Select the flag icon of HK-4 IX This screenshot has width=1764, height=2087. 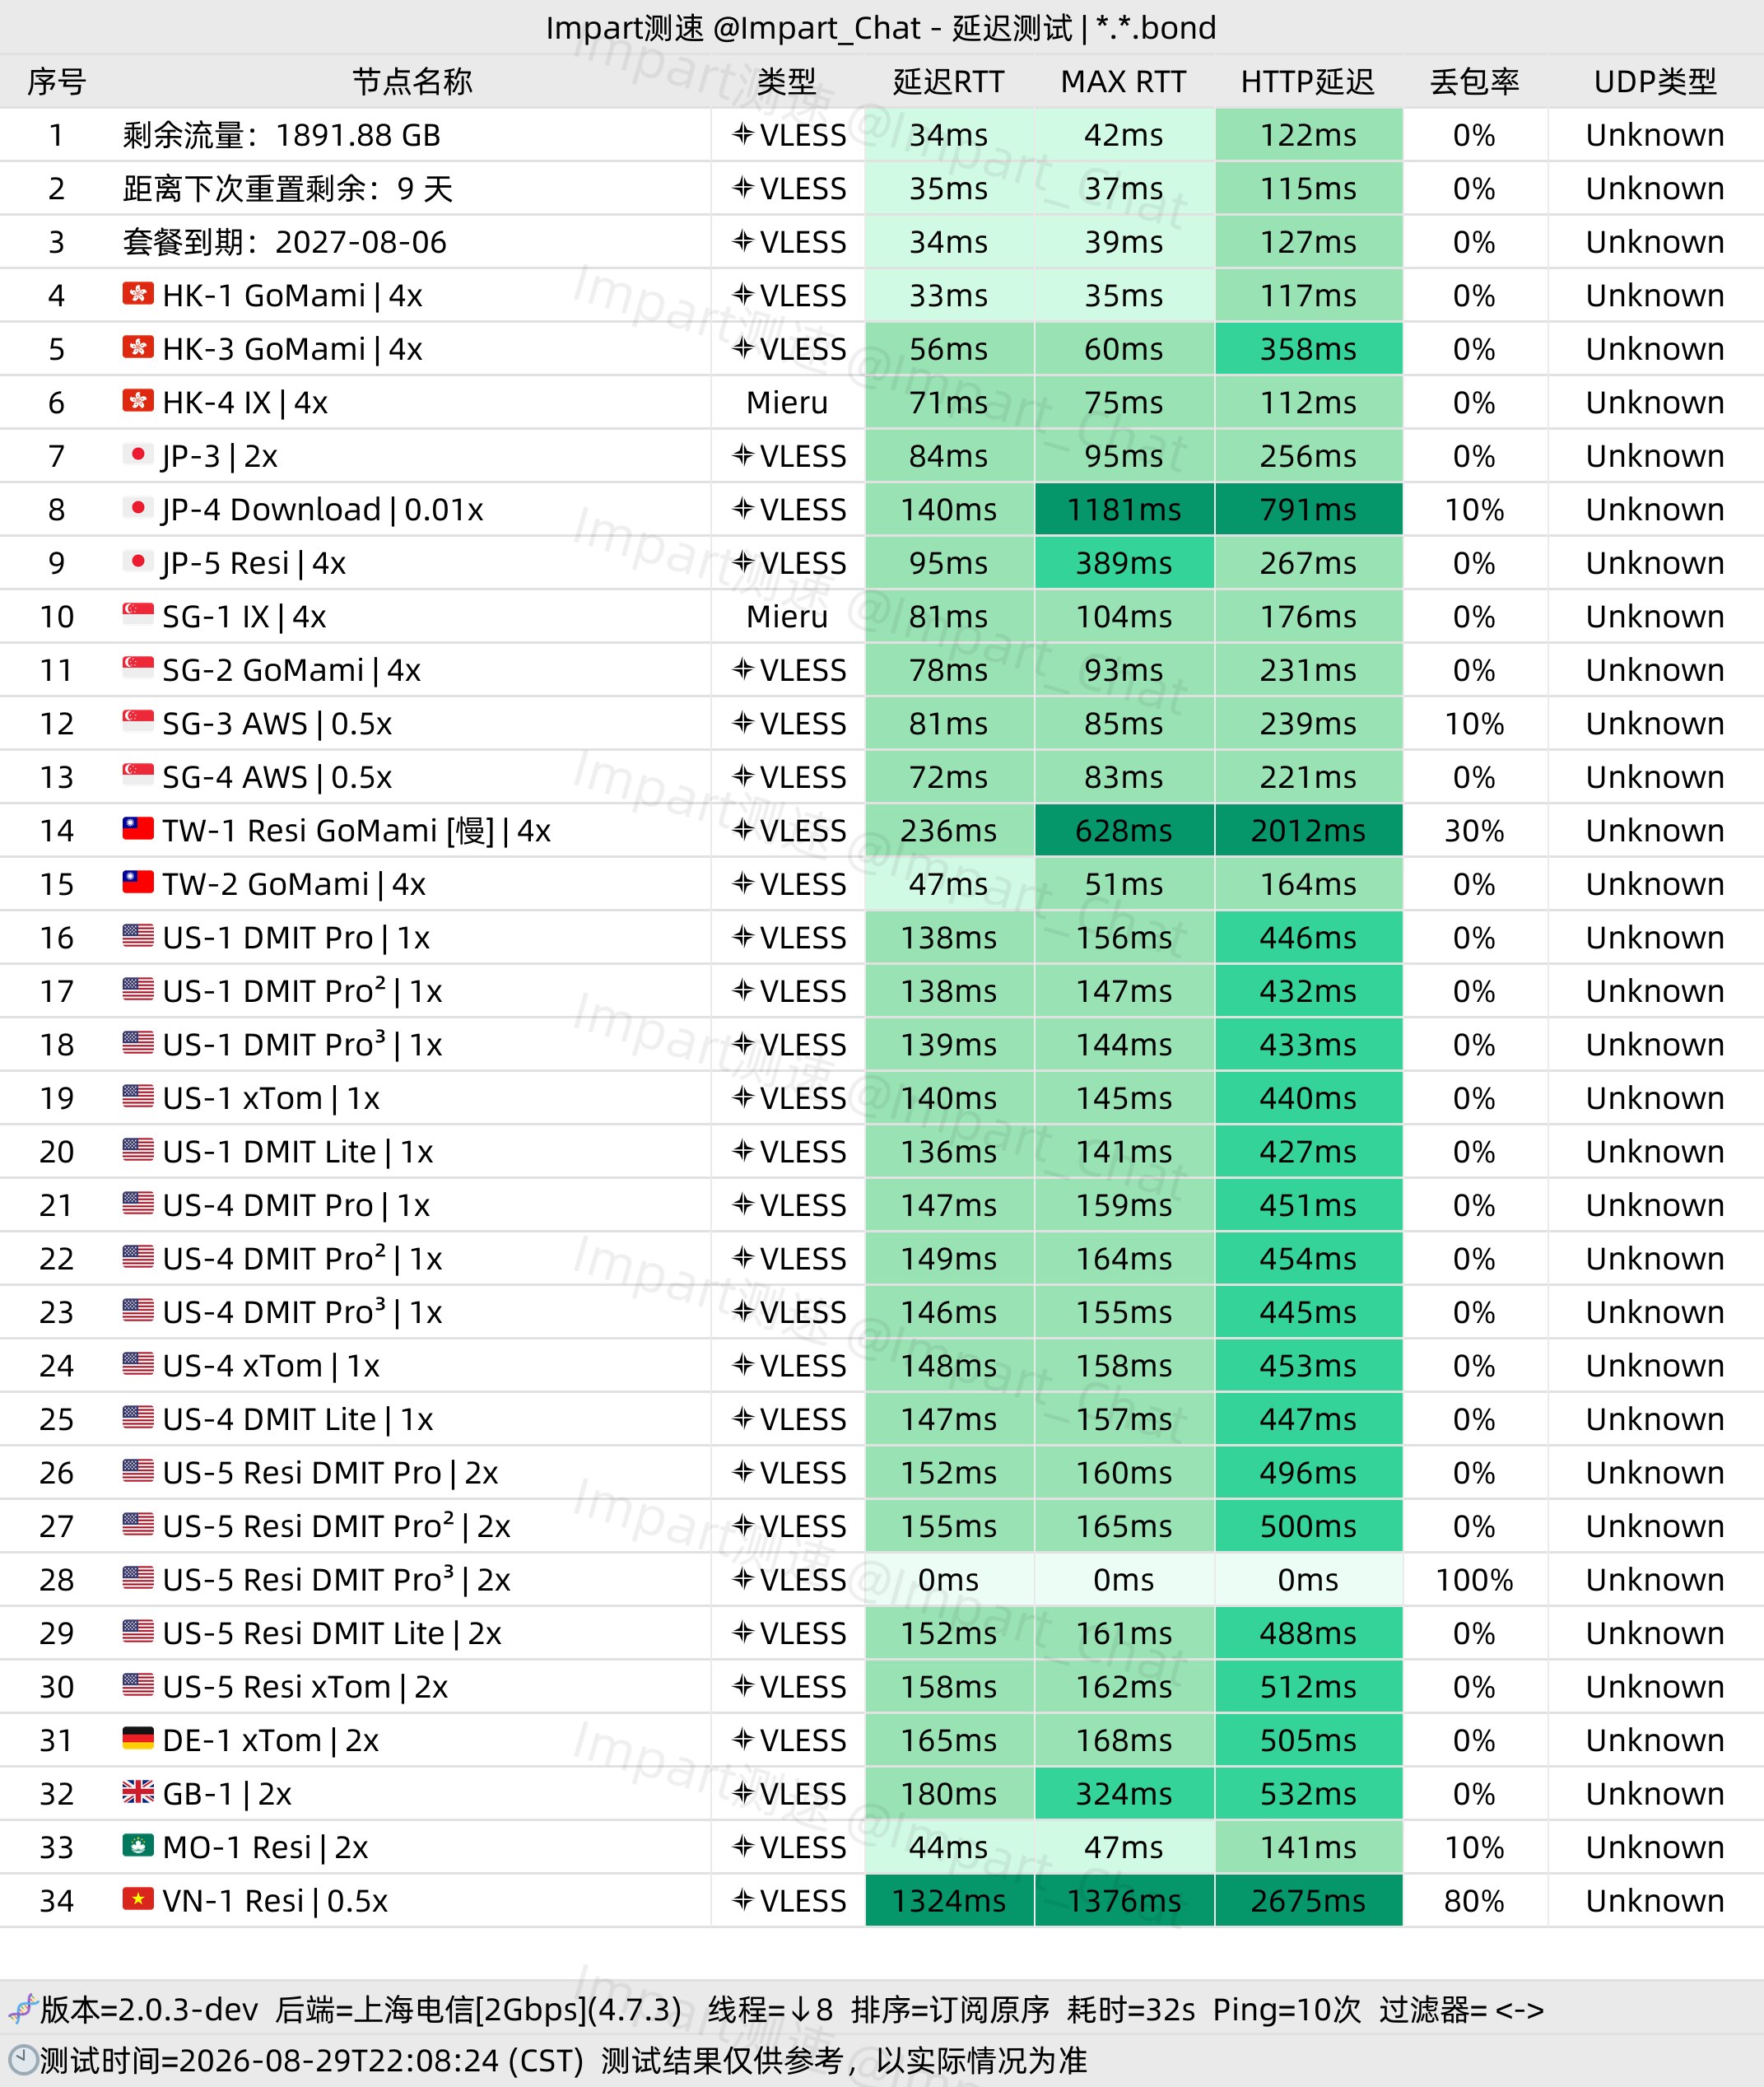tap(138, 401)
